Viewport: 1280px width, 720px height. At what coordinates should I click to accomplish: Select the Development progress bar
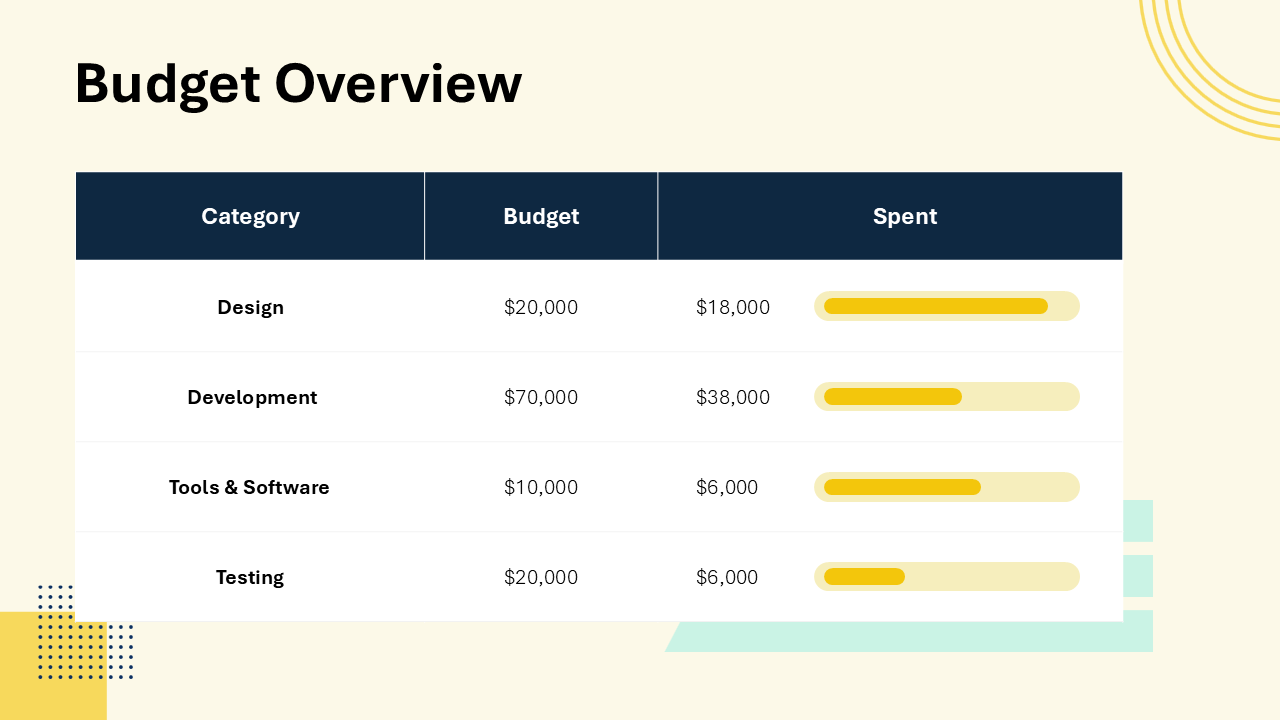click(x=946, y=397)
